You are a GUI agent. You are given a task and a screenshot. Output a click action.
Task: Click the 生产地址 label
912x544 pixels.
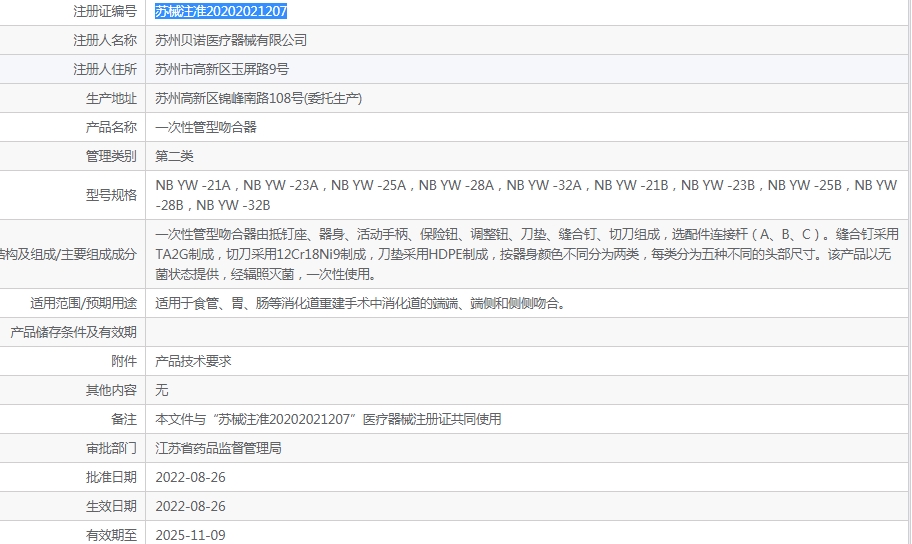(111, 98)
